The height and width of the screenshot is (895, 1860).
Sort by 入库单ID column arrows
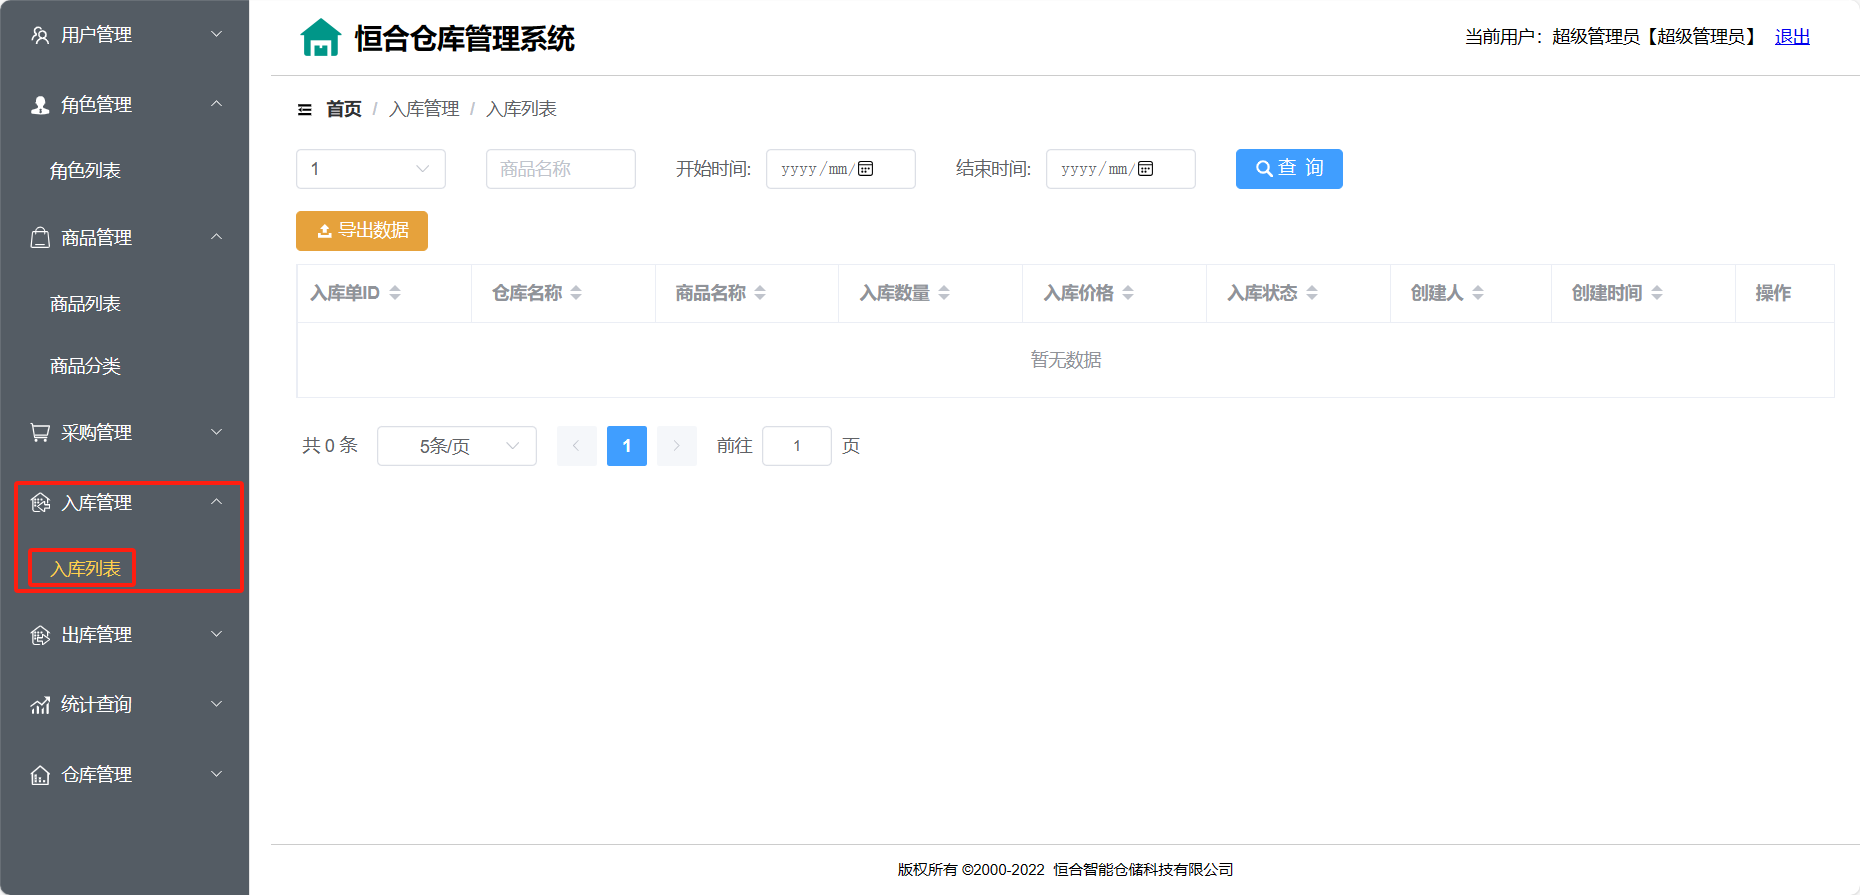click(x=395, y=293)
